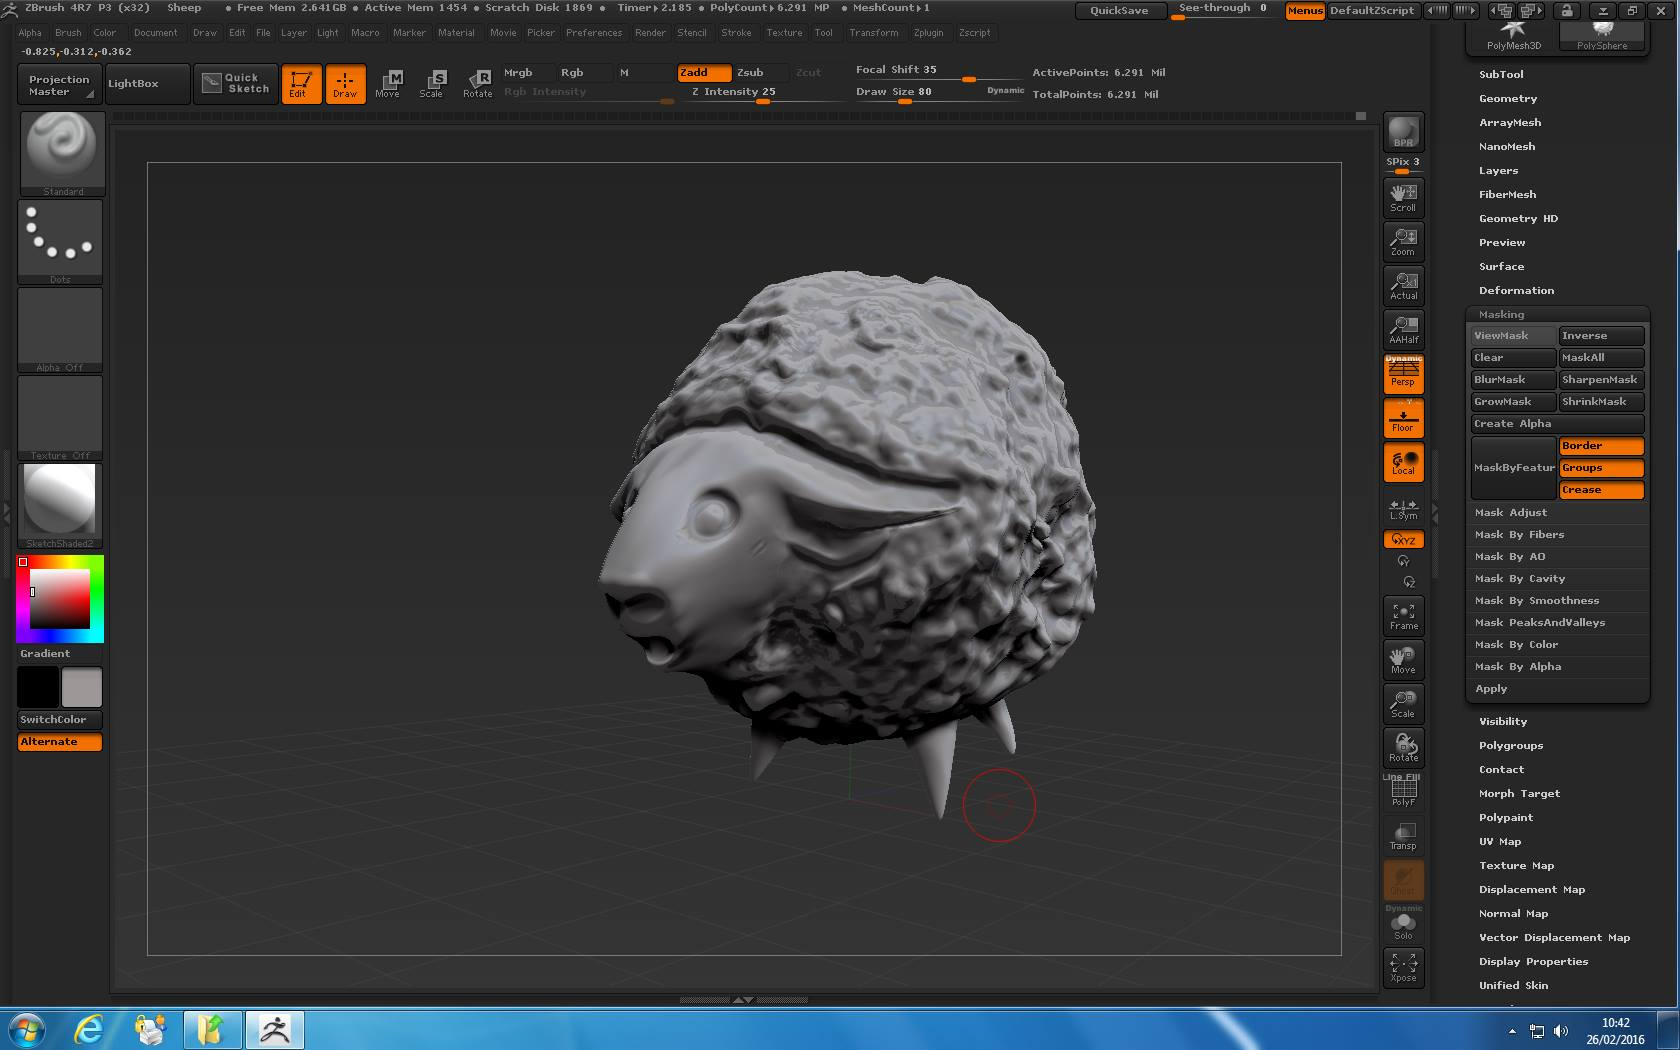This screenshot has width=1680, height=1050.
Task: Open the Dots stroke picker
Action: point(60,242)
